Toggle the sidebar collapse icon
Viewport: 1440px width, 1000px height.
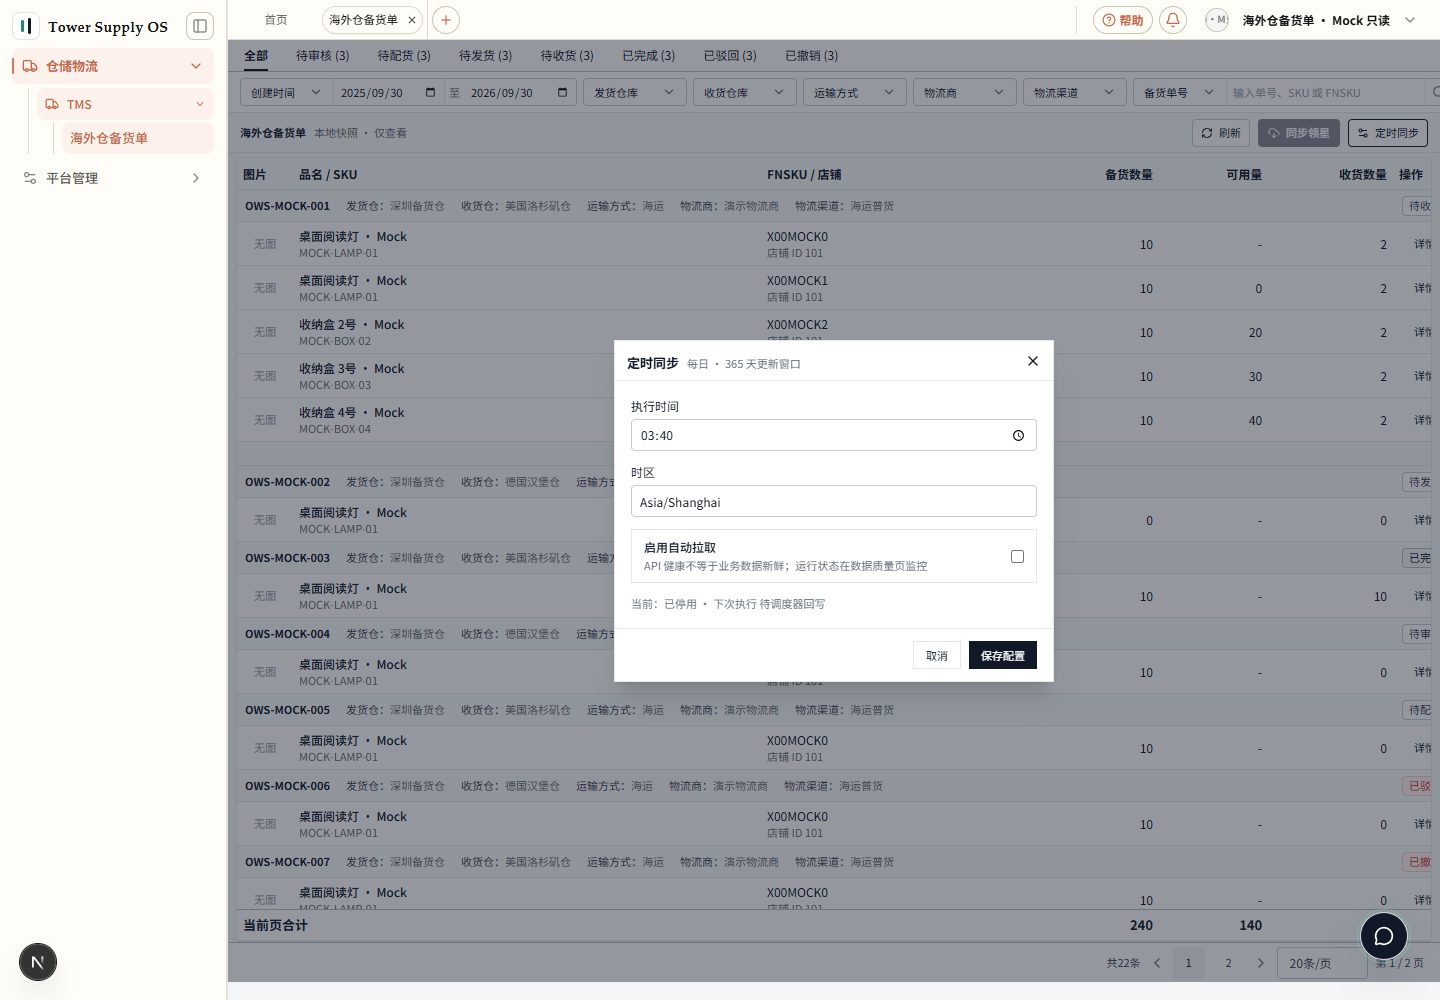[200, 26]
